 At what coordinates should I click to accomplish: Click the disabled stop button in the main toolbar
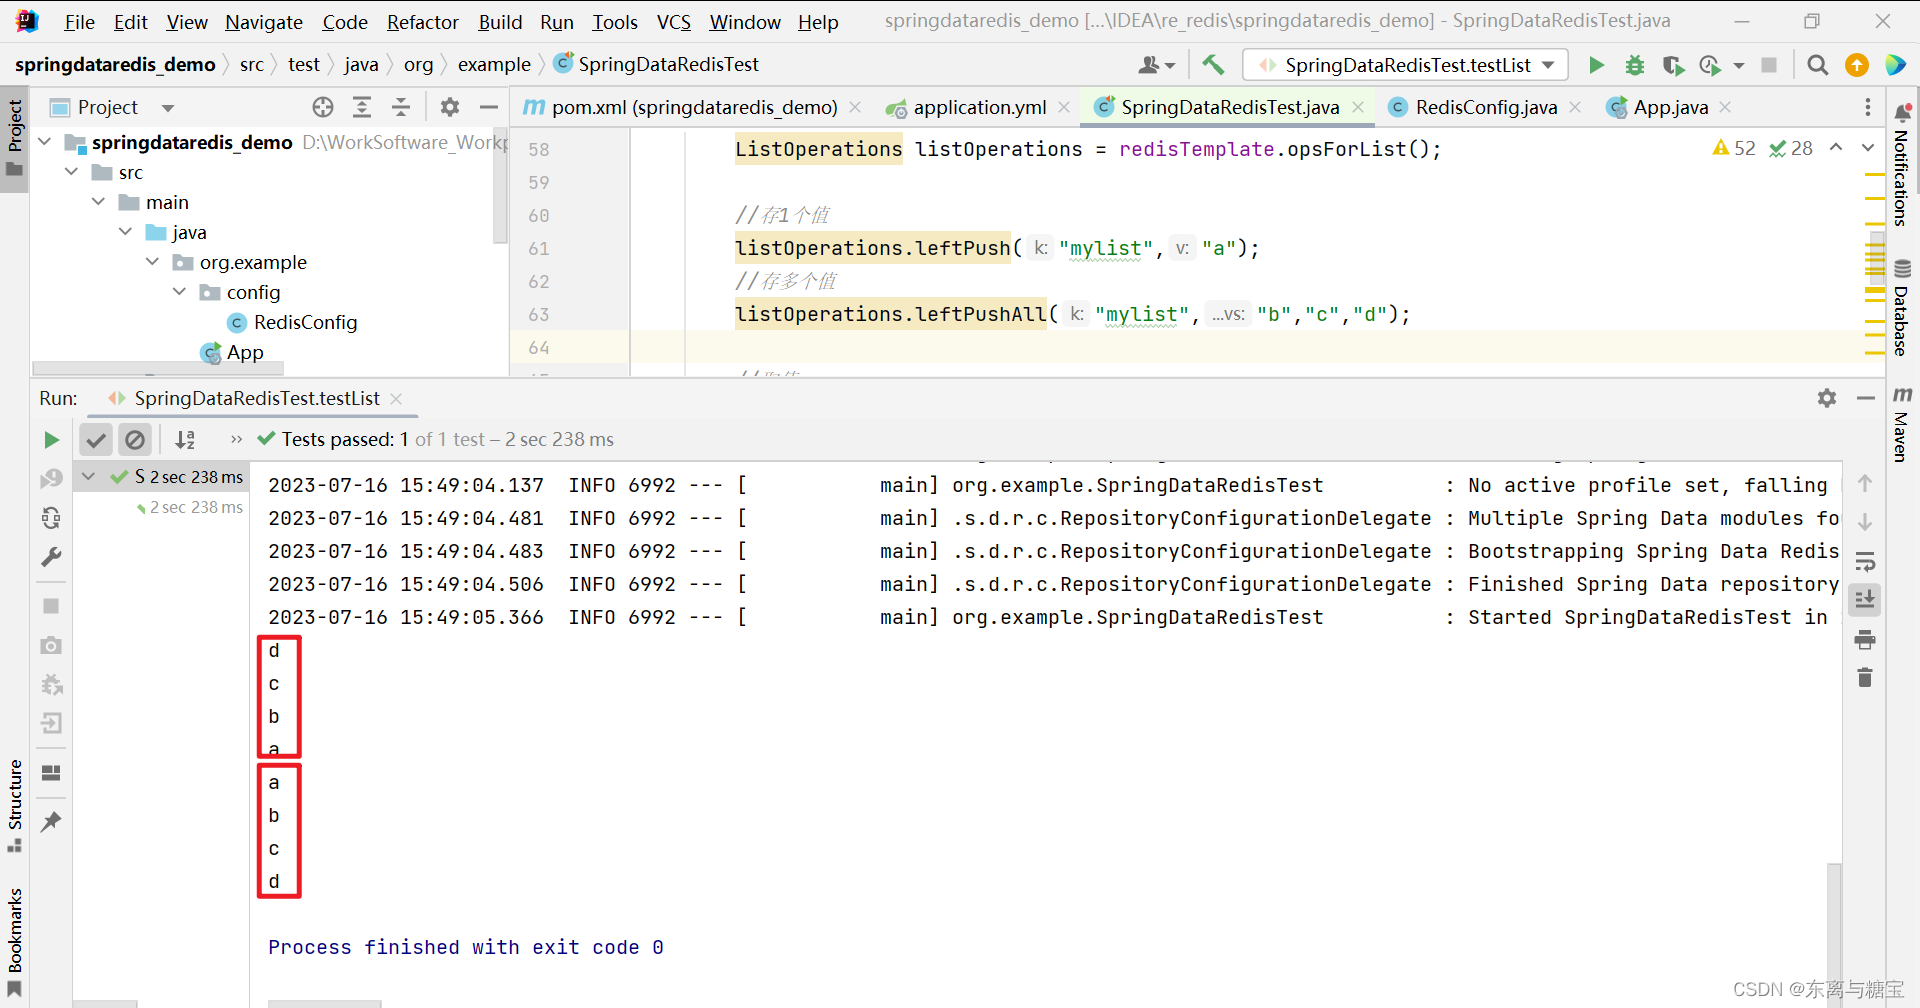coord(1769,65)
